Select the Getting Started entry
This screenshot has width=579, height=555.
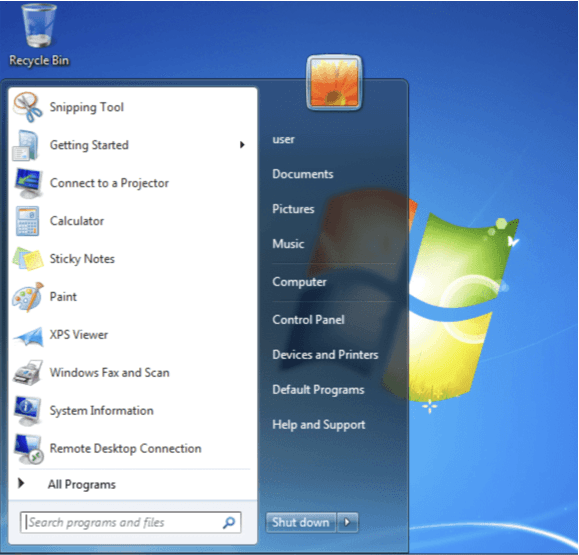click(x=89, y=145)
